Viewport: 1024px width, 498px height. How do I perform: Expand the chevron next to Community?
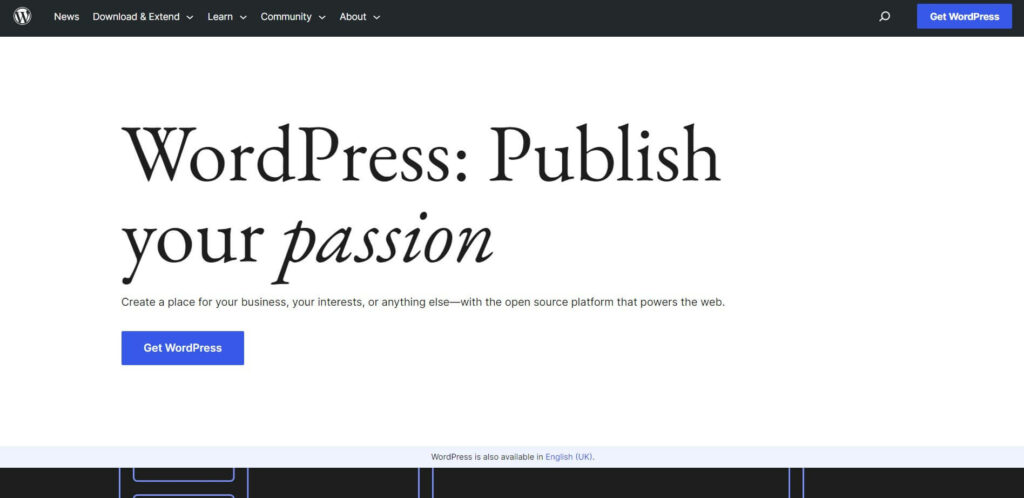[322, 18]
